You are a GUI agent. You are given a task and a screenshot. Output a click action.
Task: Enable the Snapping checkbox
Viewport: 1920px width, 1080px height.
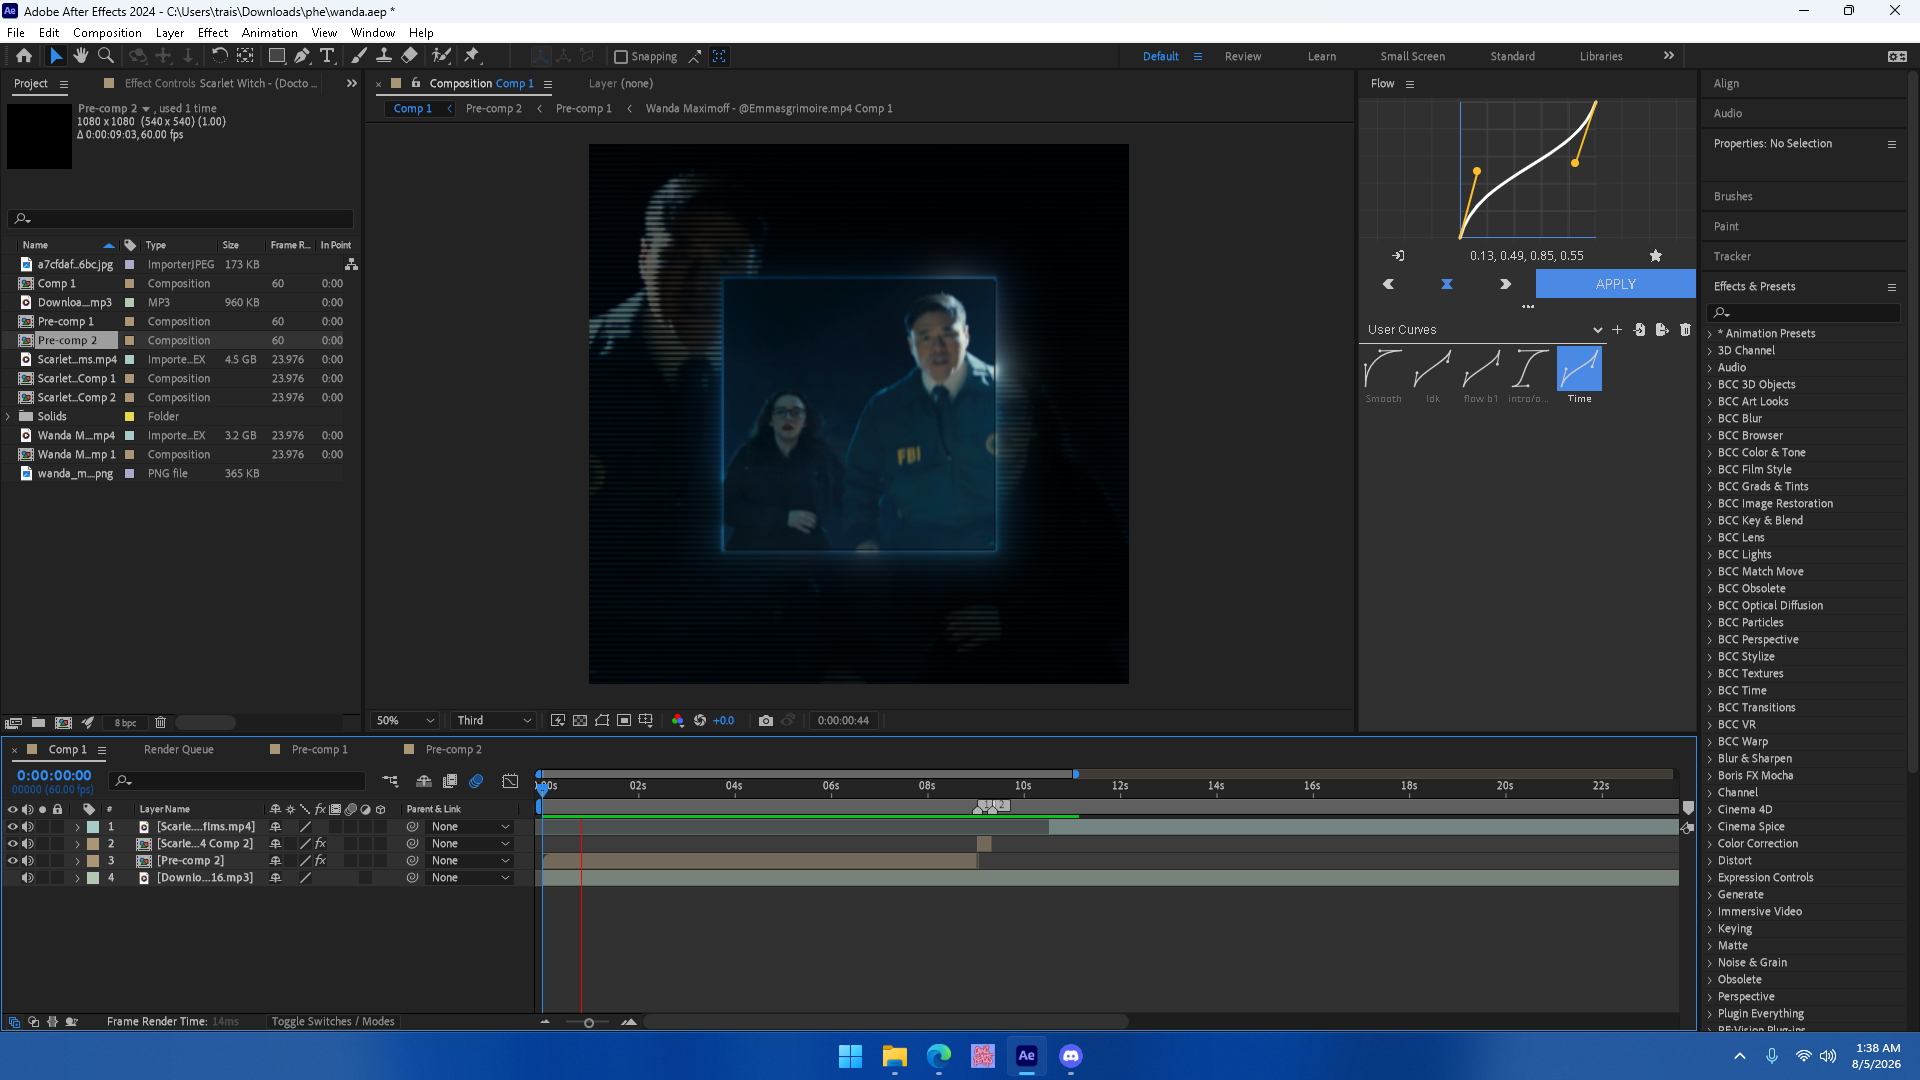(621, 57)
